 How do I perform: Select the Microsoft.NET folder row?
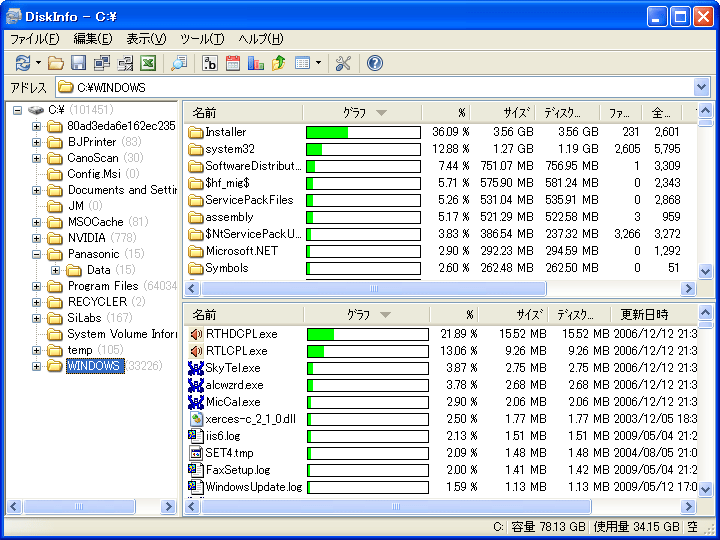(x=439, y=251)
